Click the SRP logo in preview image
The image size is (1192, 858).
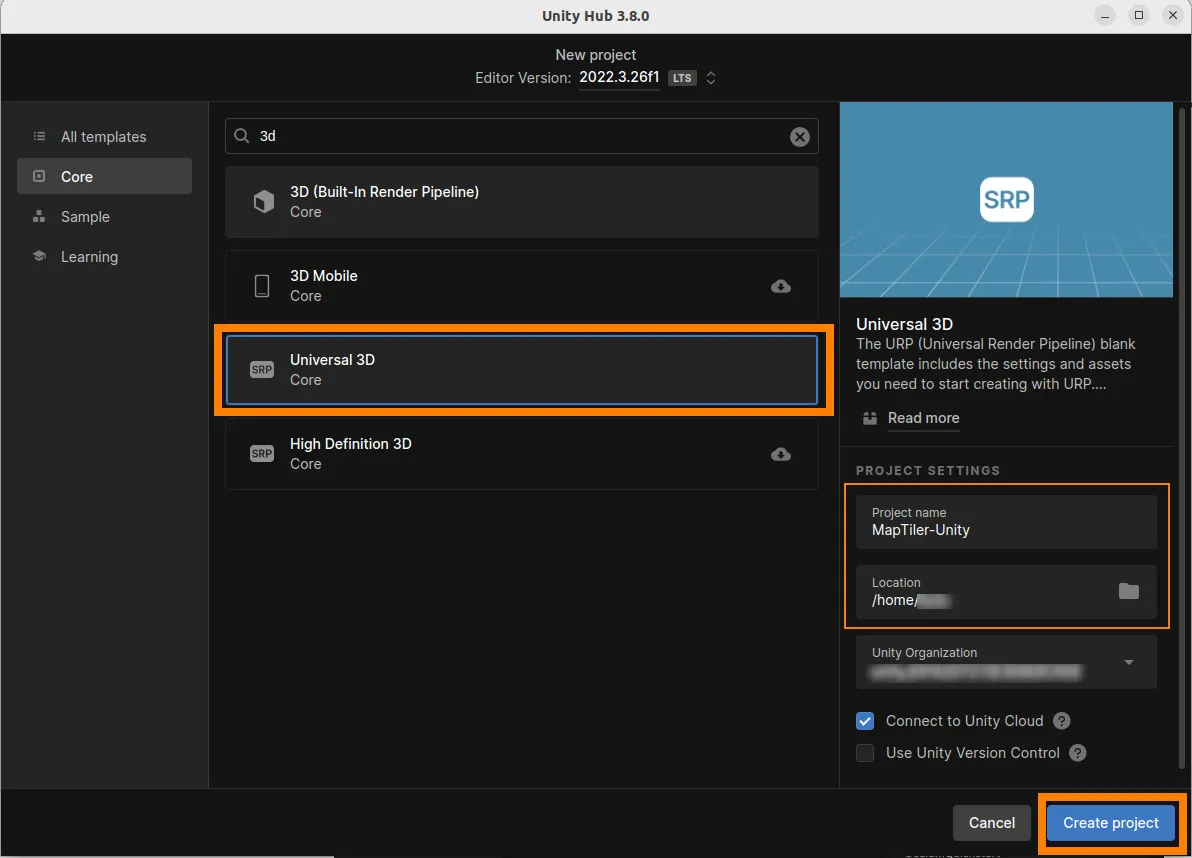point(1007,199)
